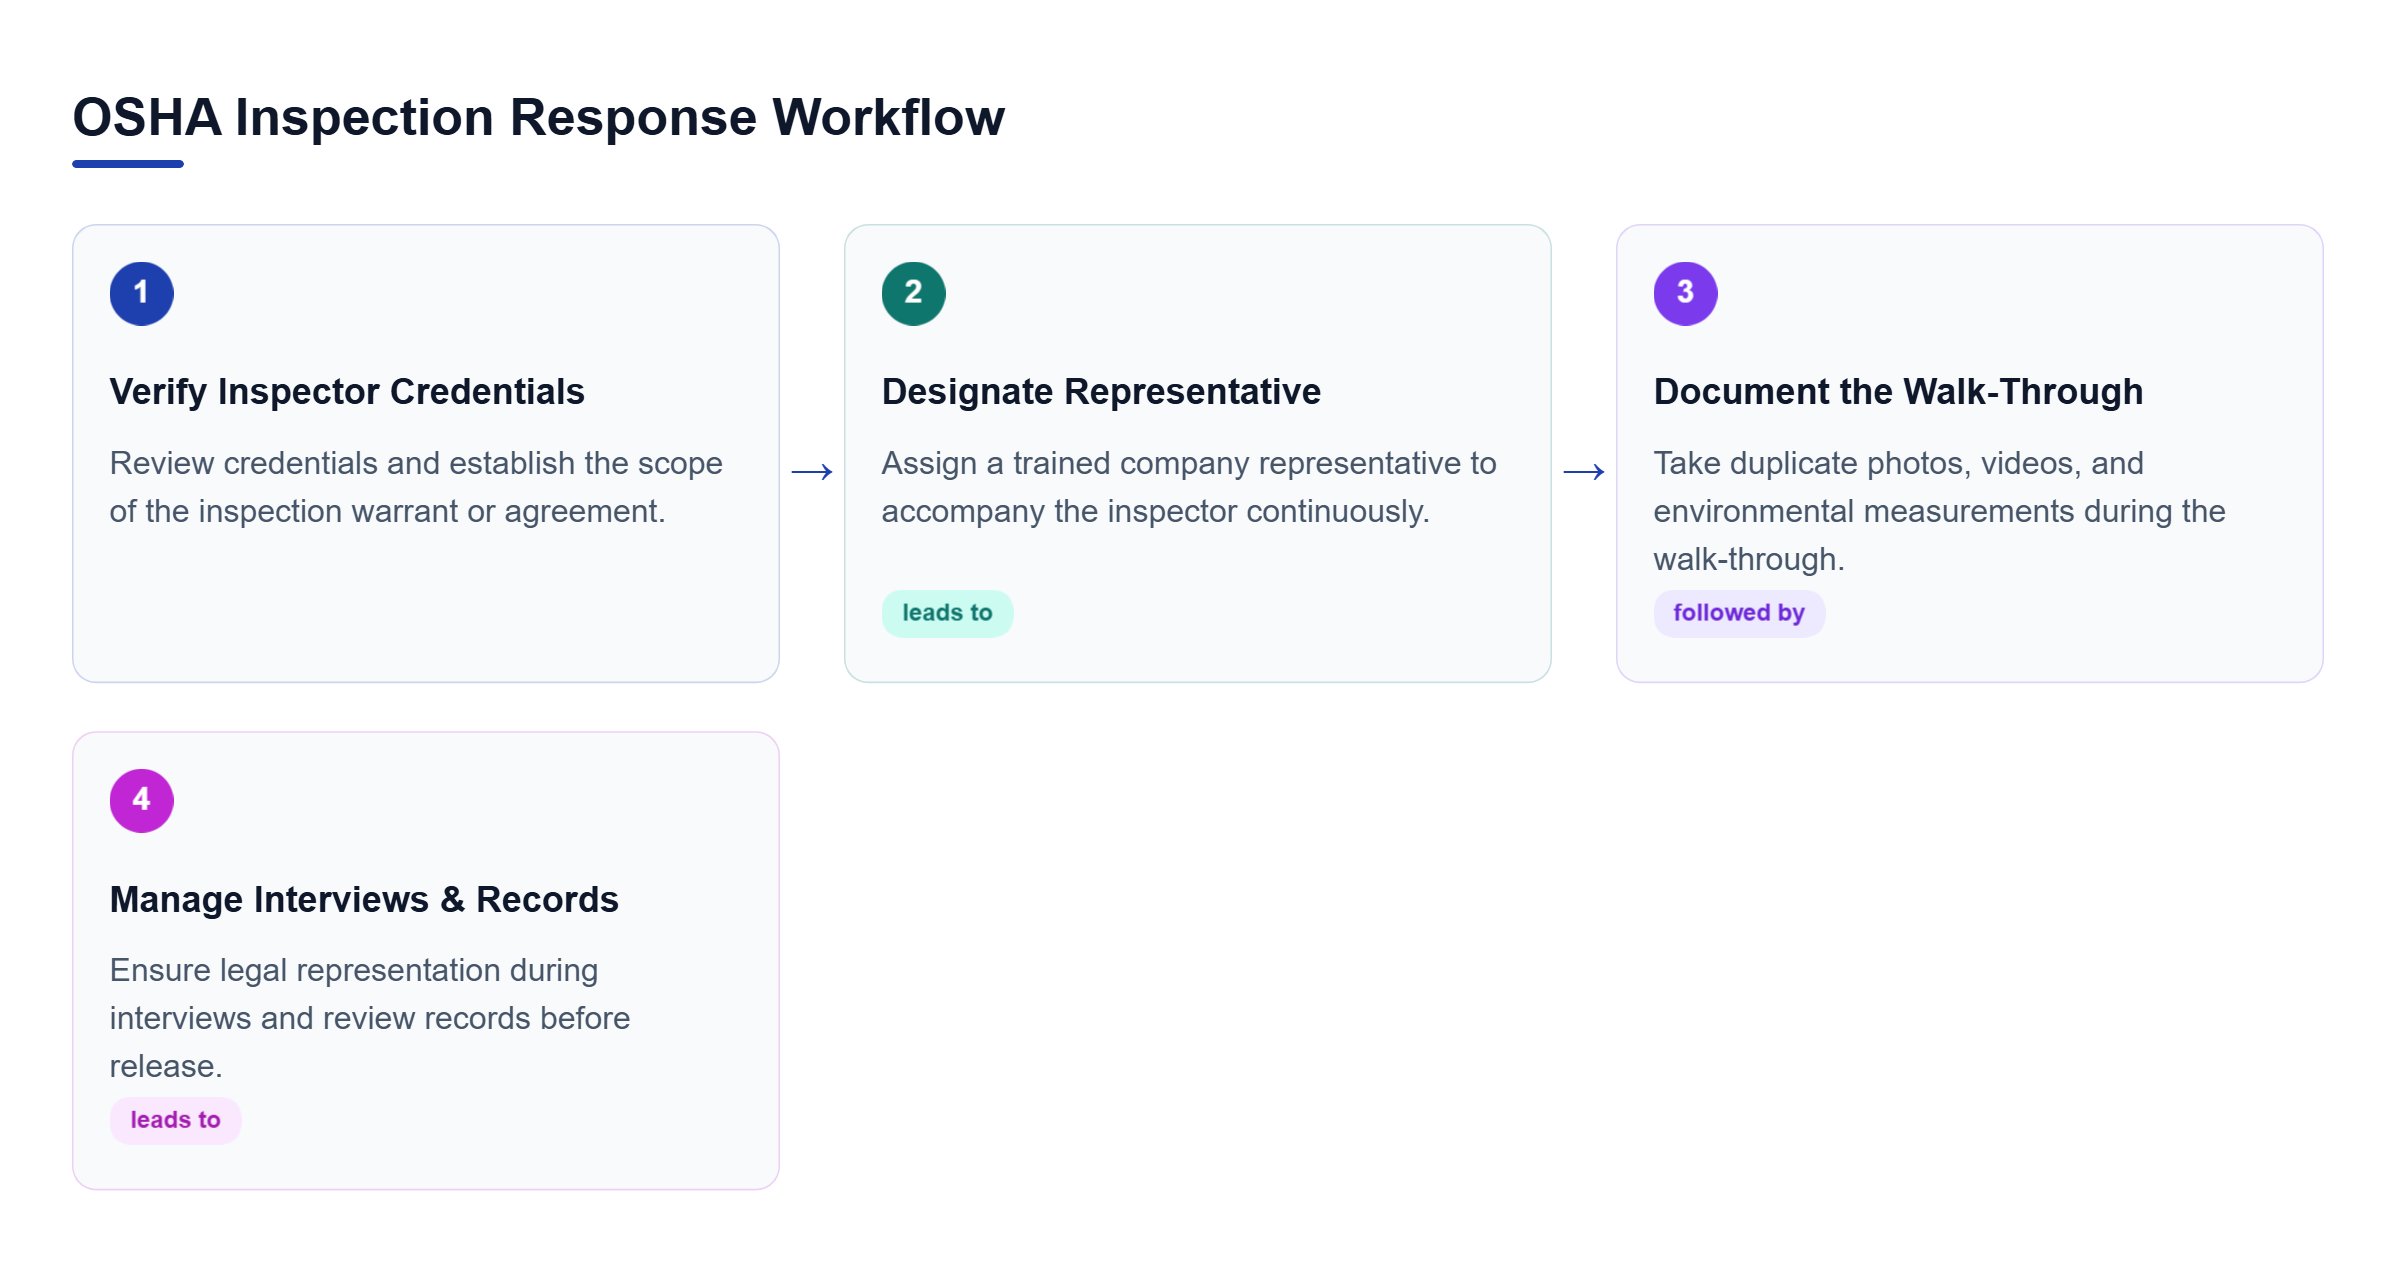This screenshot has height=1262, width=2400.
Task: Select the 'Document the Walk-Through' heading
Action: coord(1898,392)
